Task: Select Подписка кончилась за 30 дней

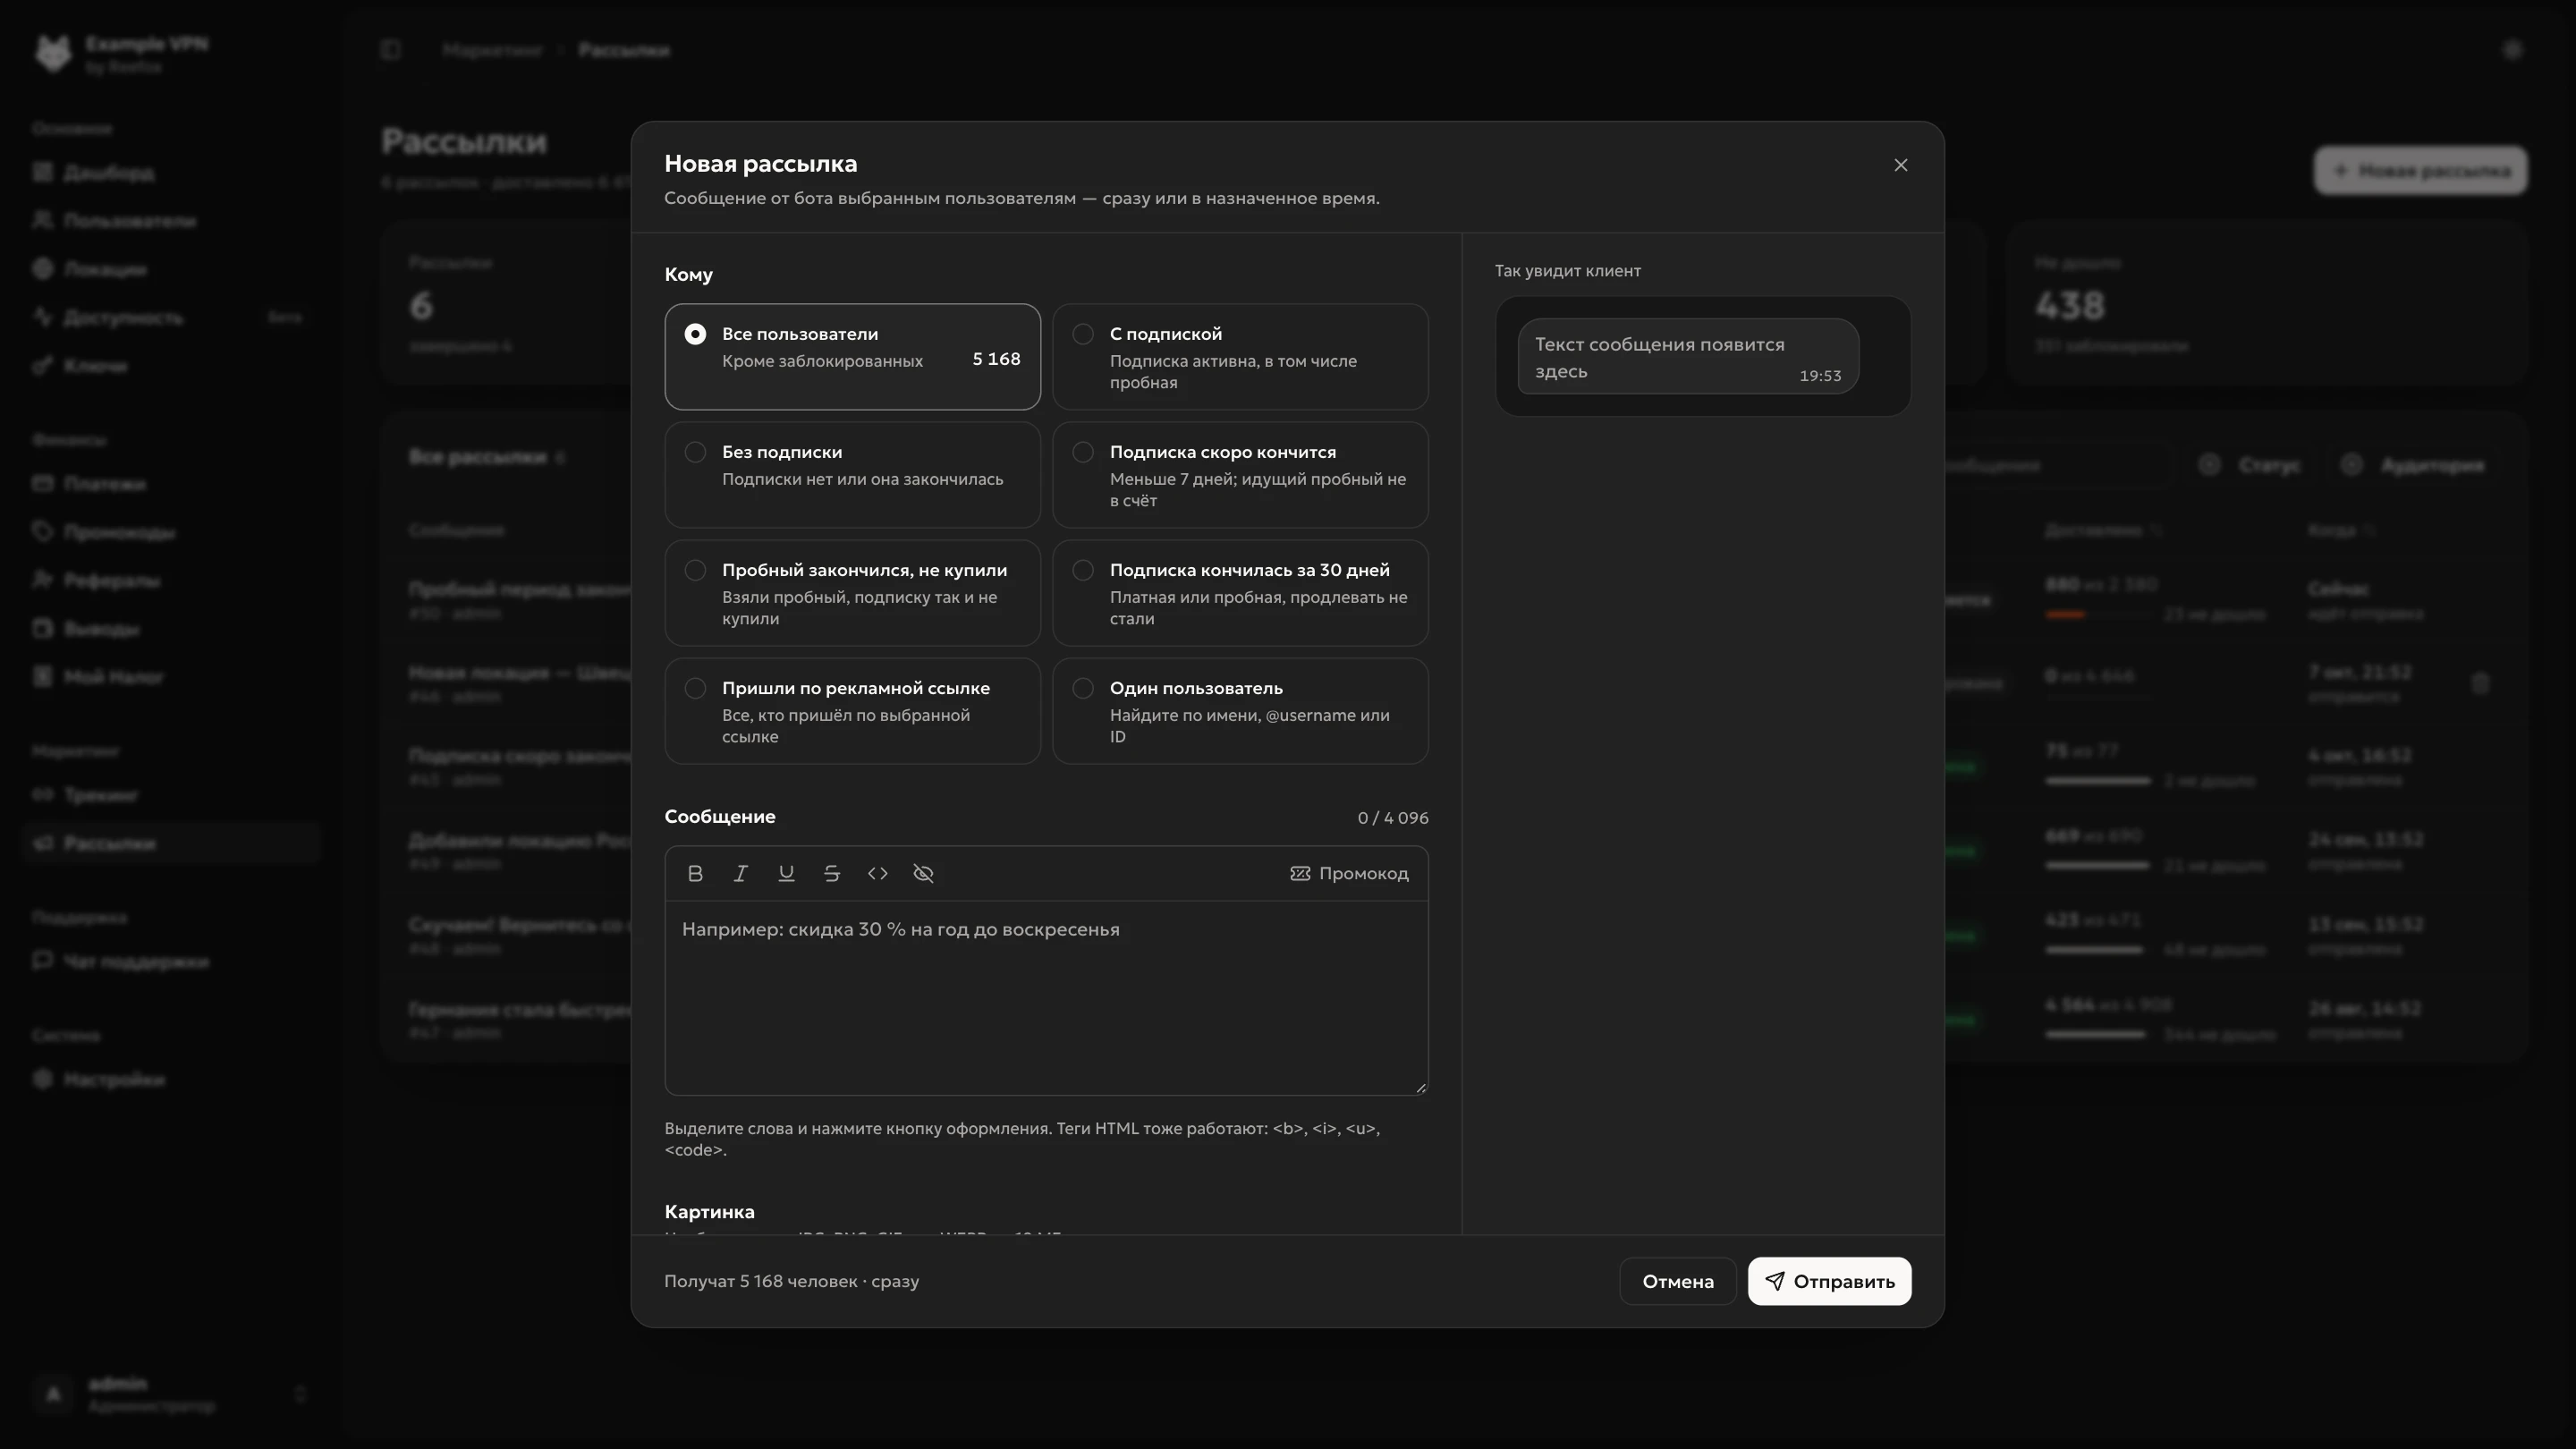Action: pos(1240,593)
